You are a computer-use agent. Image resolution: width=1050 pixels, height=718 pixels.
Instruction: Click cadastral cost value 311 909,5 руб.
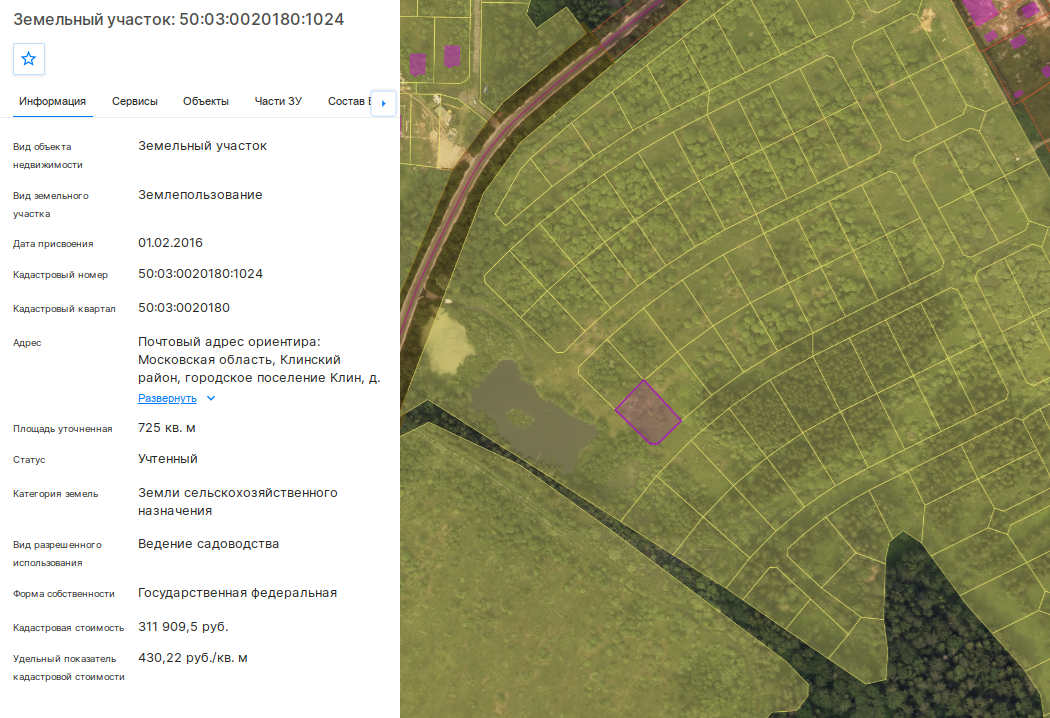coord(183,627)
